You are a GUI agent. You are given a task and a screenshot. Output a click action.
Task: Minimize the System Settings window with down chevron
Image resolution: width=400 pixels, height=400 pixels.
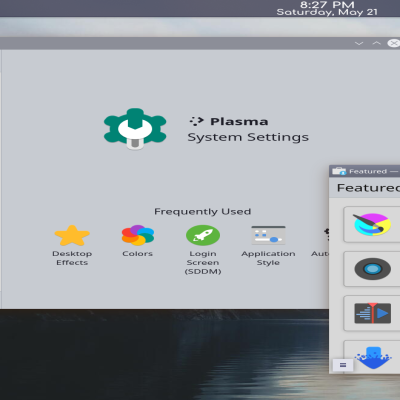tap(359, 43)
